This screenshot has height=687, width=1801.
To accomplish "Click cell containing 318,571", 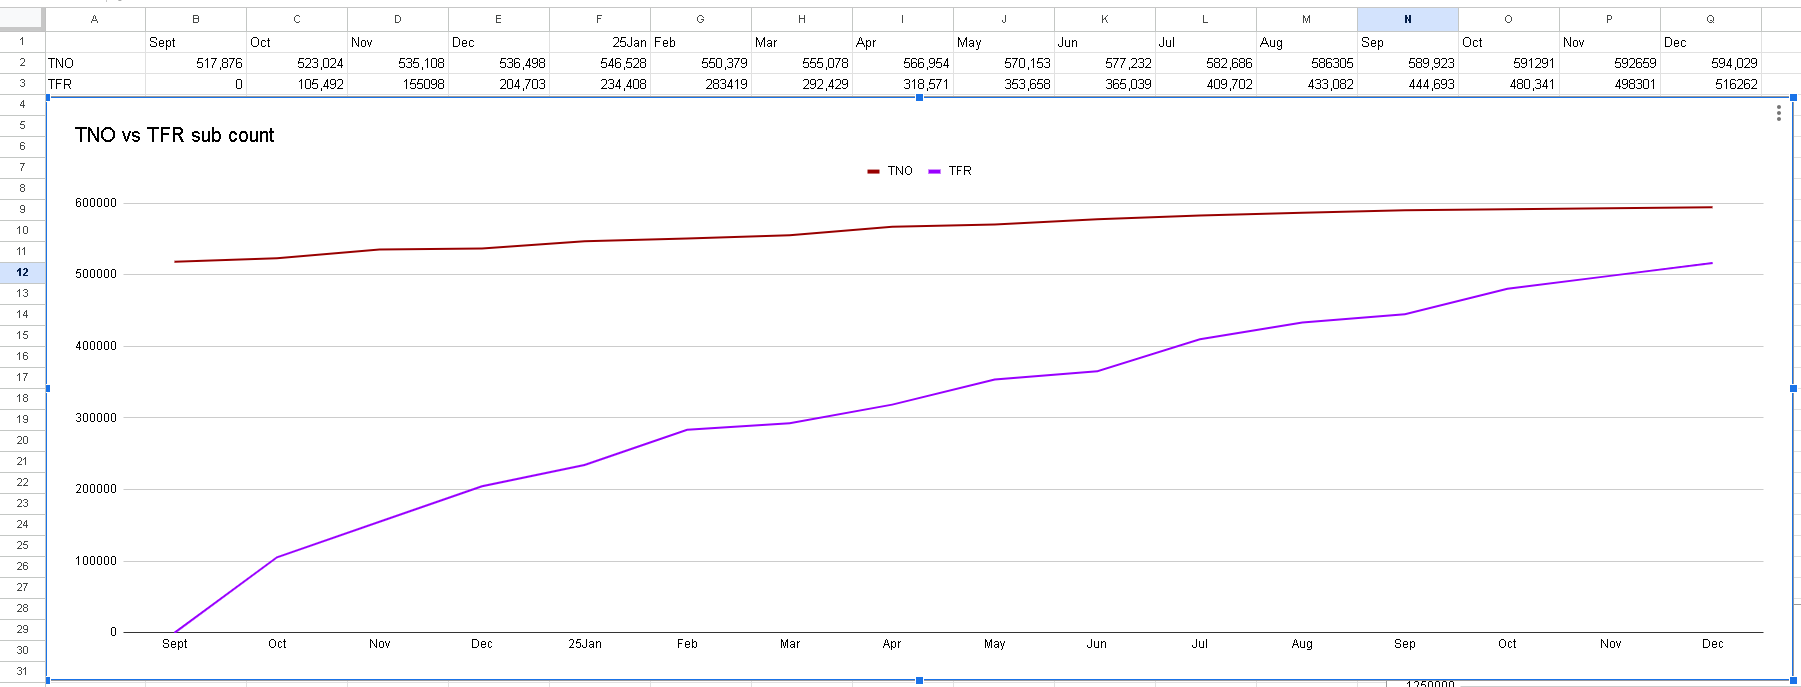I will click(x=903, y=84).
